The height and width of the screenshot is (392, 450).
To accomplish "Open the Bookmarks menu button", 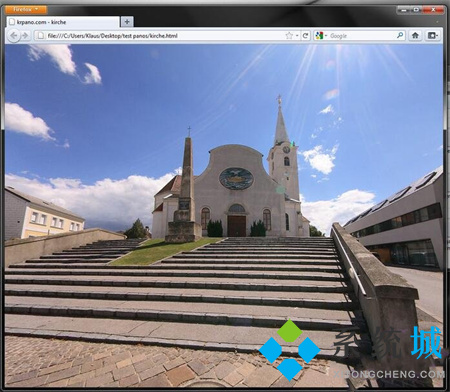I will point(432,35).
